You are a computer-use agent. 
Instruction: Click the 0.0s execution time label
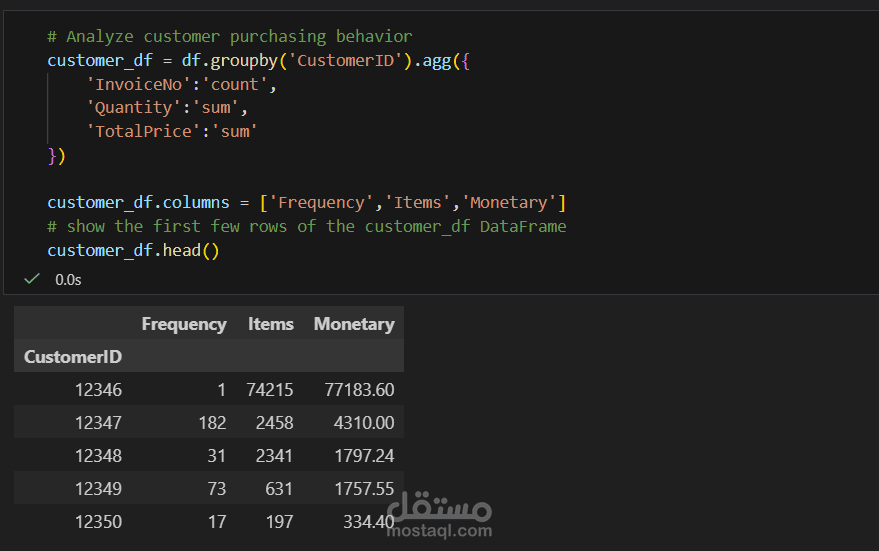[x=68, y=280]
